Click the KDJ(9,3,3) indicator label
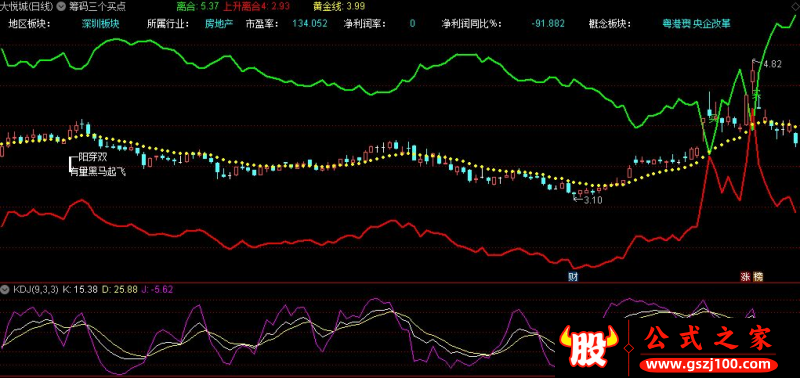Viewport: 800px width, 378px height. (36, 290)
